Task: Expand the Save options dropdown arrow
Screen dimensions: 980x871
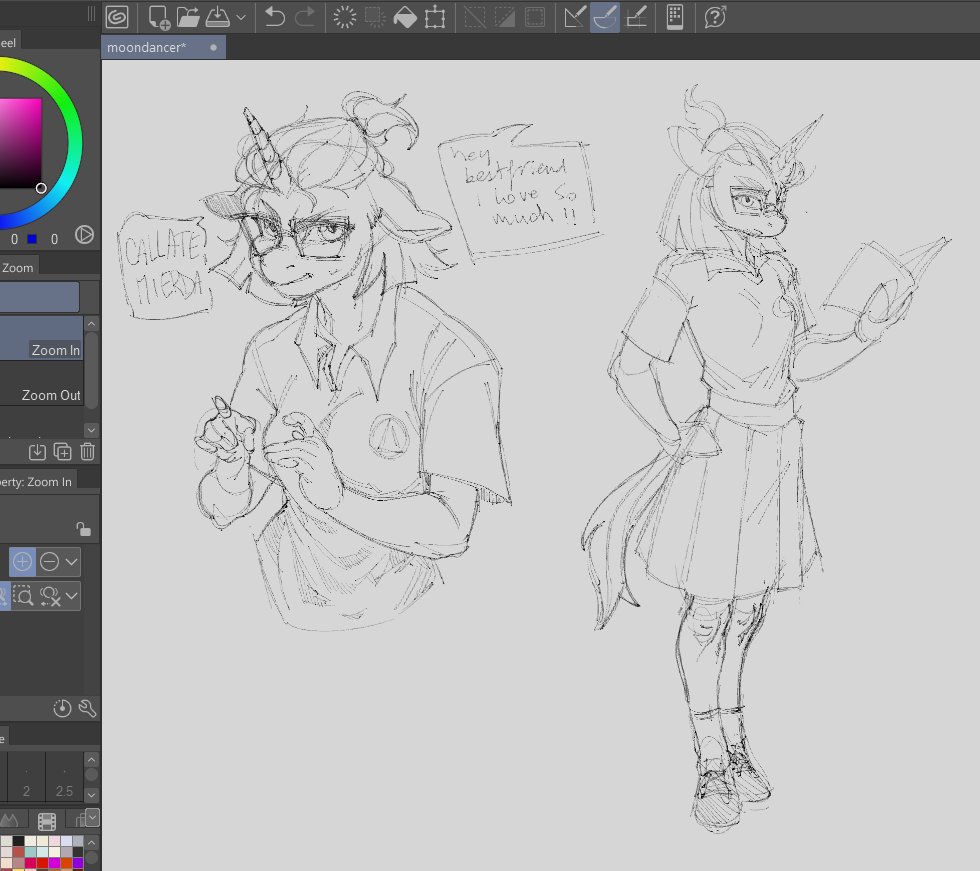Action: tap(241, 17)
